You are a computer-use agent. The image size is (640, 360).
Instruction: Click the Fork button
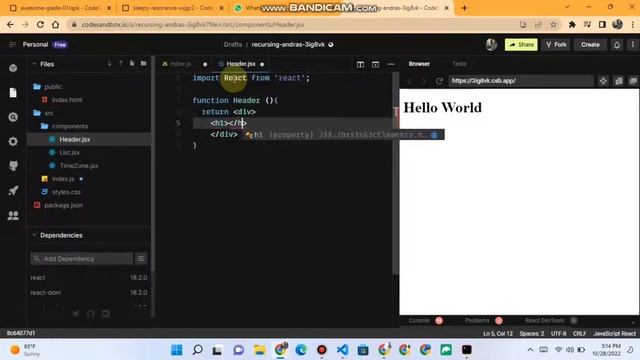click(x=556, y=45)
